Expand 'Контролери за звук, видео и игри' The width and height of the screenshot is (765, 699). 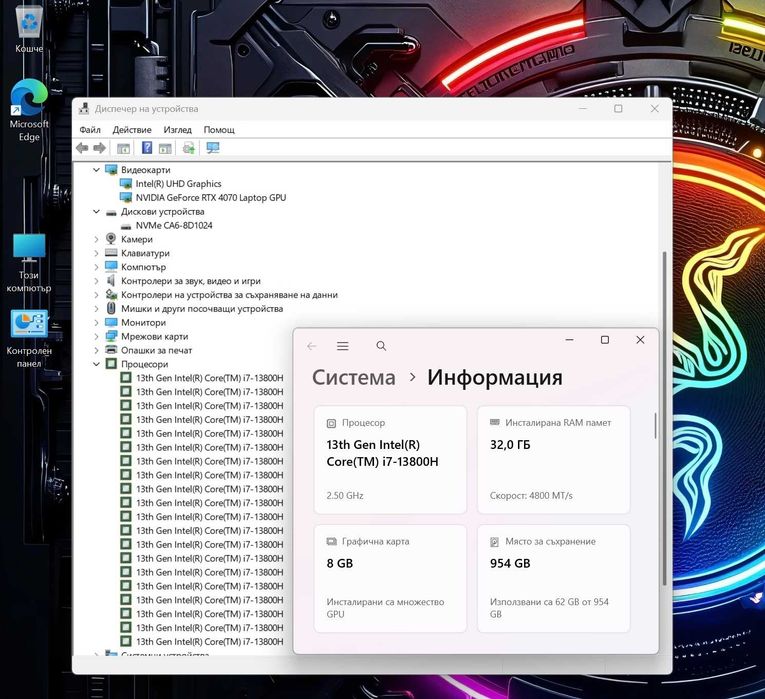tap(97, 281)
